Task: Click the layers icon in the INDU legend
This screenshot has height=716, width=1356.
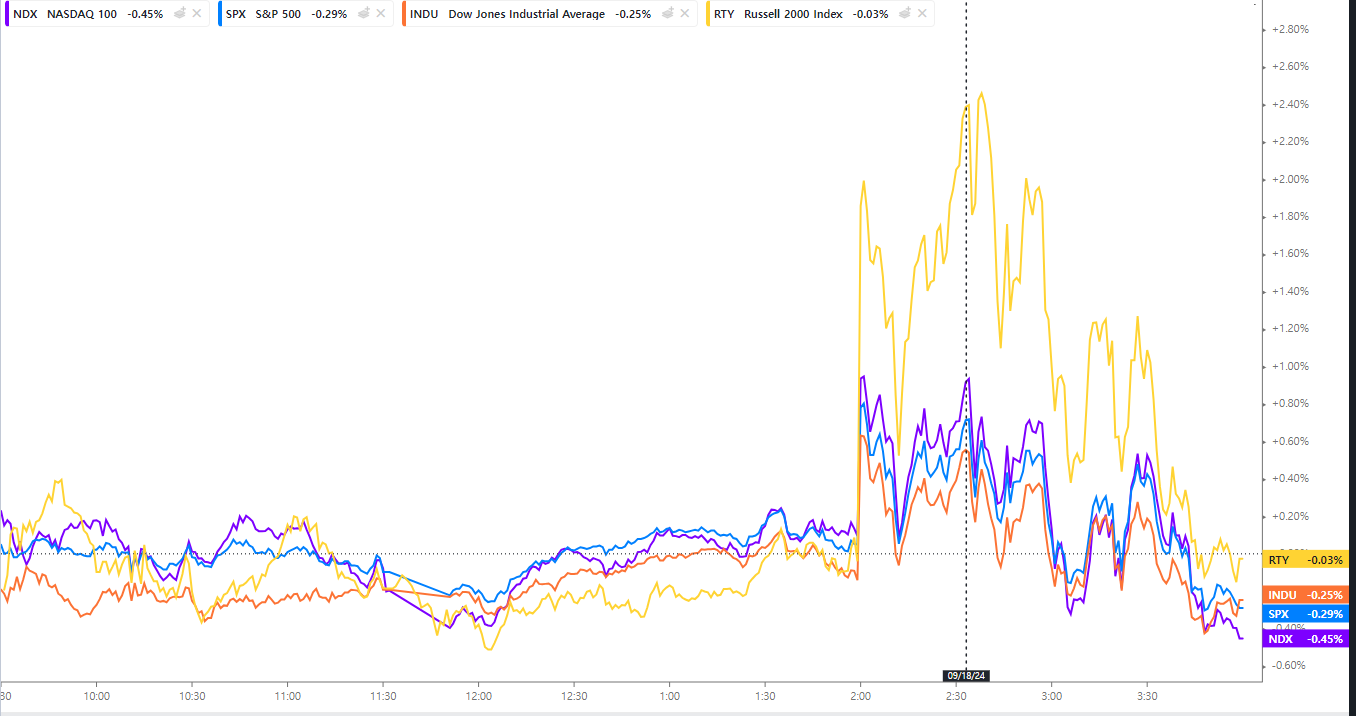Action: pyautogui.click(x=665, y=14)
